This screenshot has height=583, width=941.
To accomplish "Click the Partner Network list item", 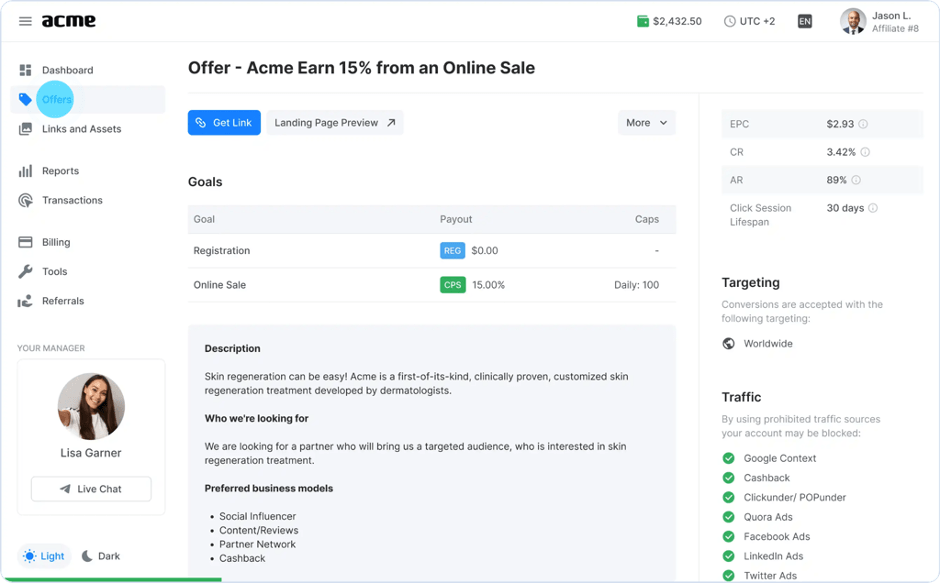I will pyautogui.click(x=257, y=545).
